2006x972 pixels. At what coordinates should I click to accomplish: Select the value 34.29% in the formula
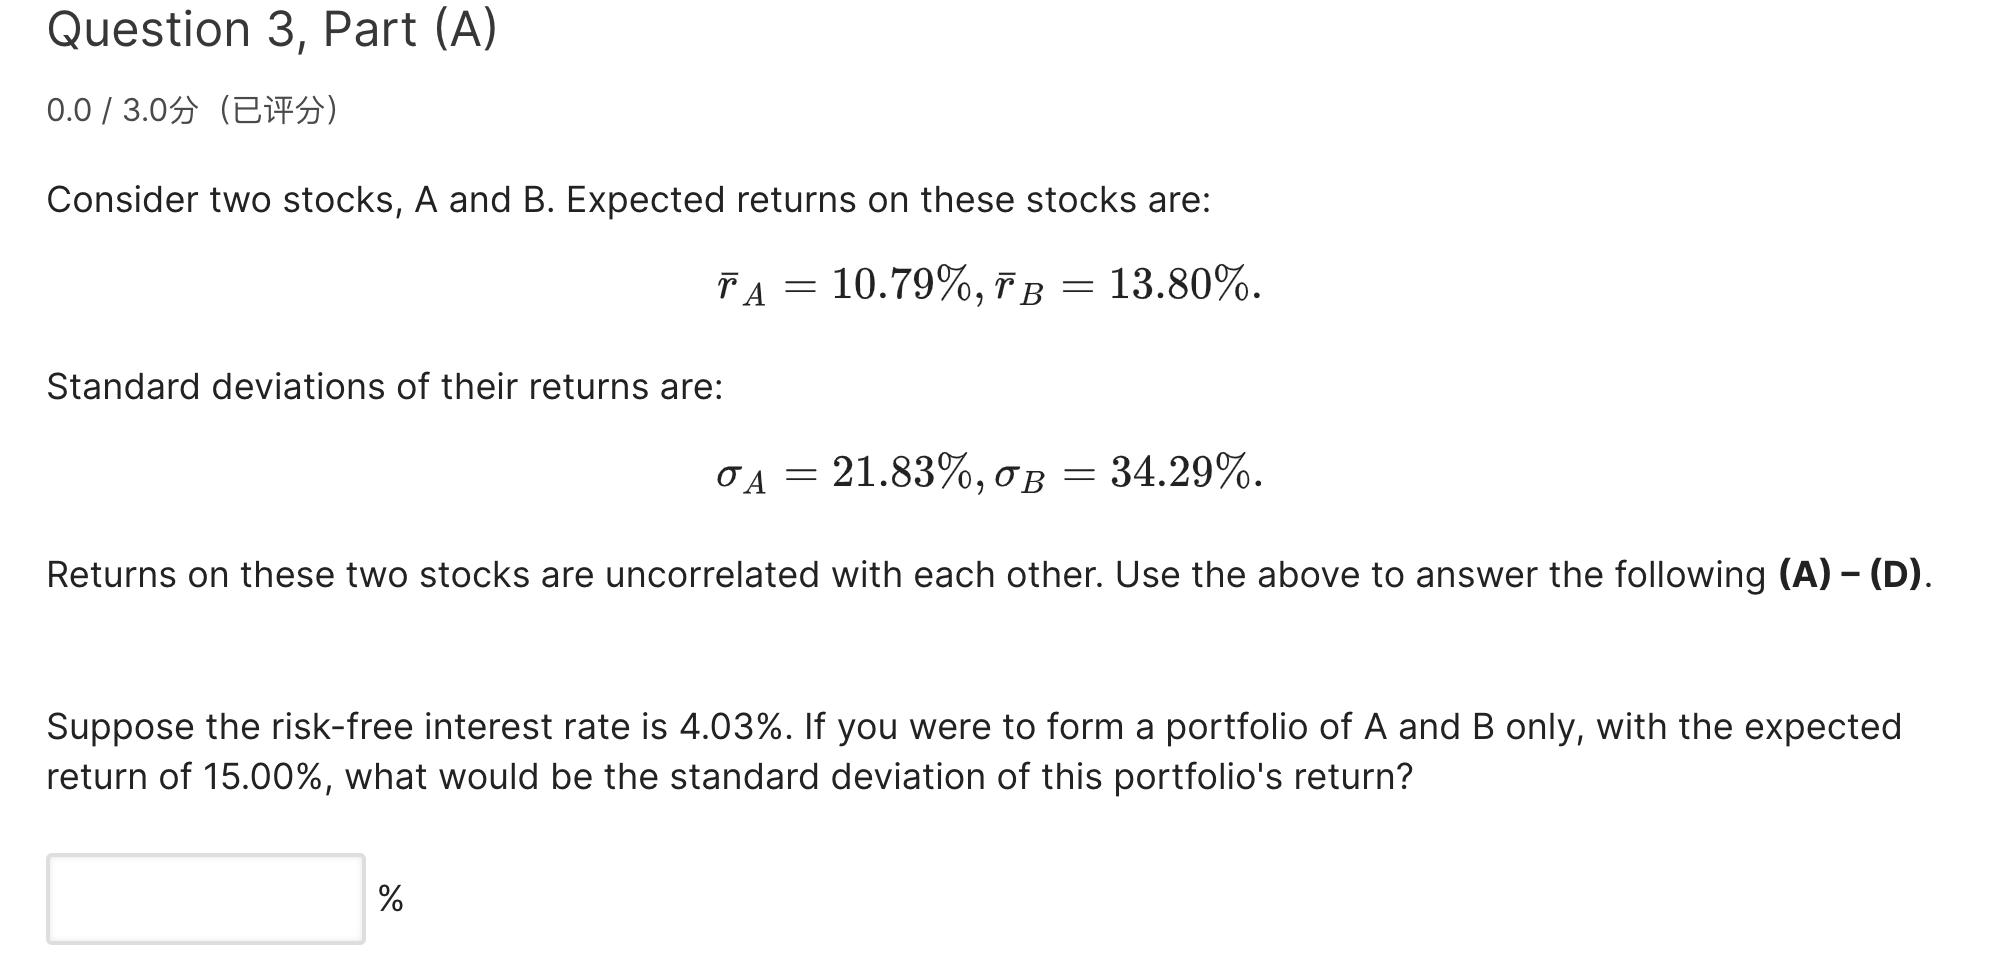1182,474
